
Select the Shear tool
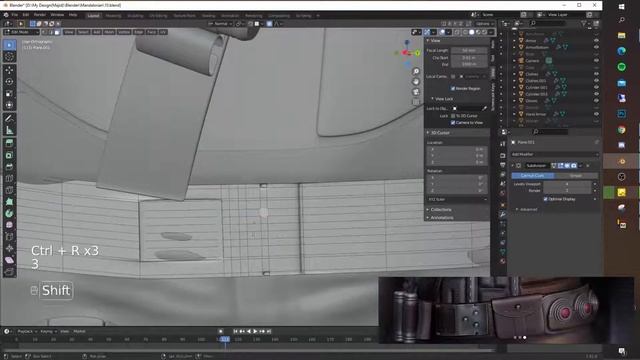point(9,260)
